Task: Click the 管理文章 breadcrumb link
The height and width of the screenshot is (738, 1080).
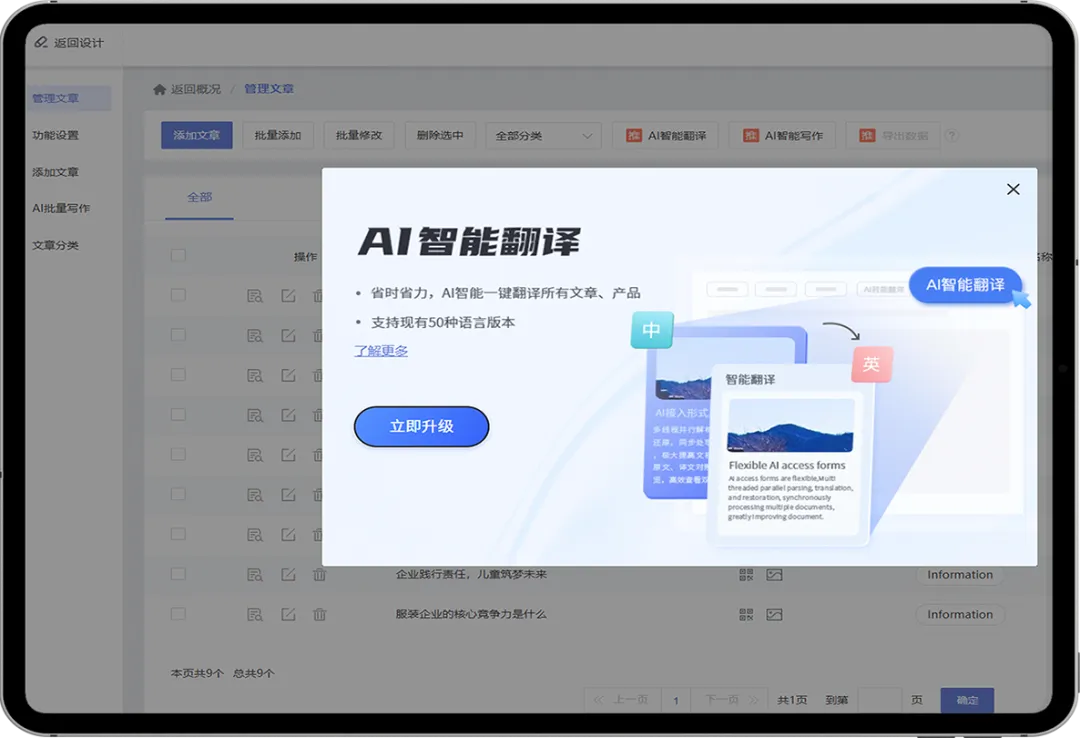Action: 269,89
